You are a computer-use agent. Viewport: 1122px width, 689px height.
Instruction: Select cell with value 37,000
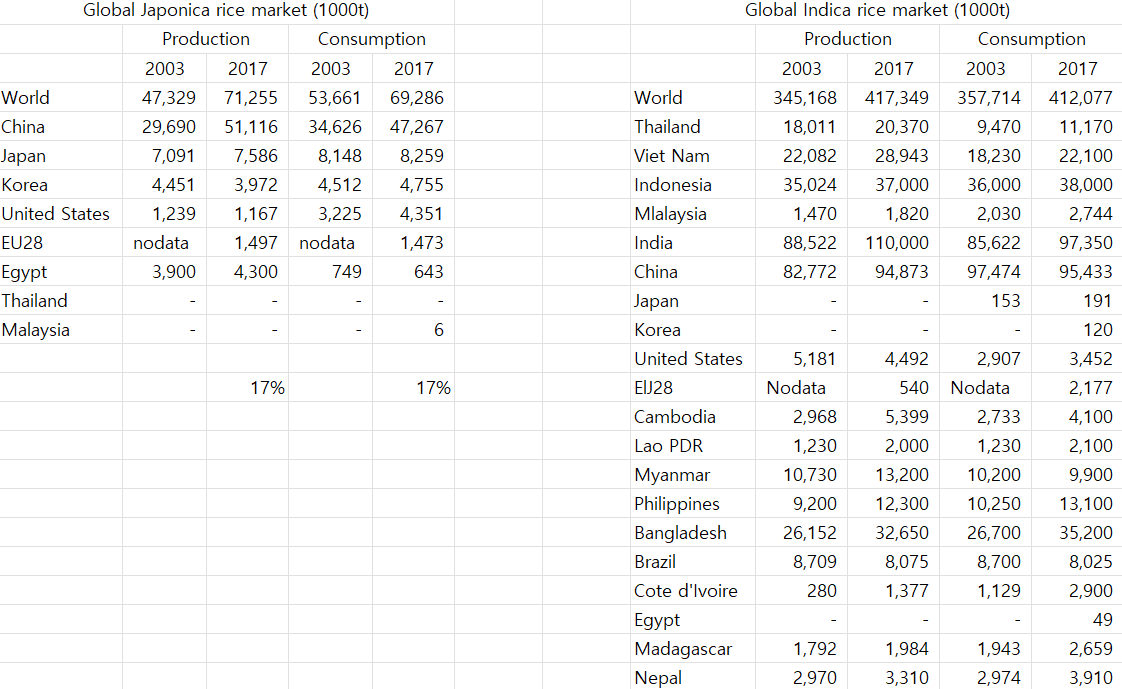point(902,185)
